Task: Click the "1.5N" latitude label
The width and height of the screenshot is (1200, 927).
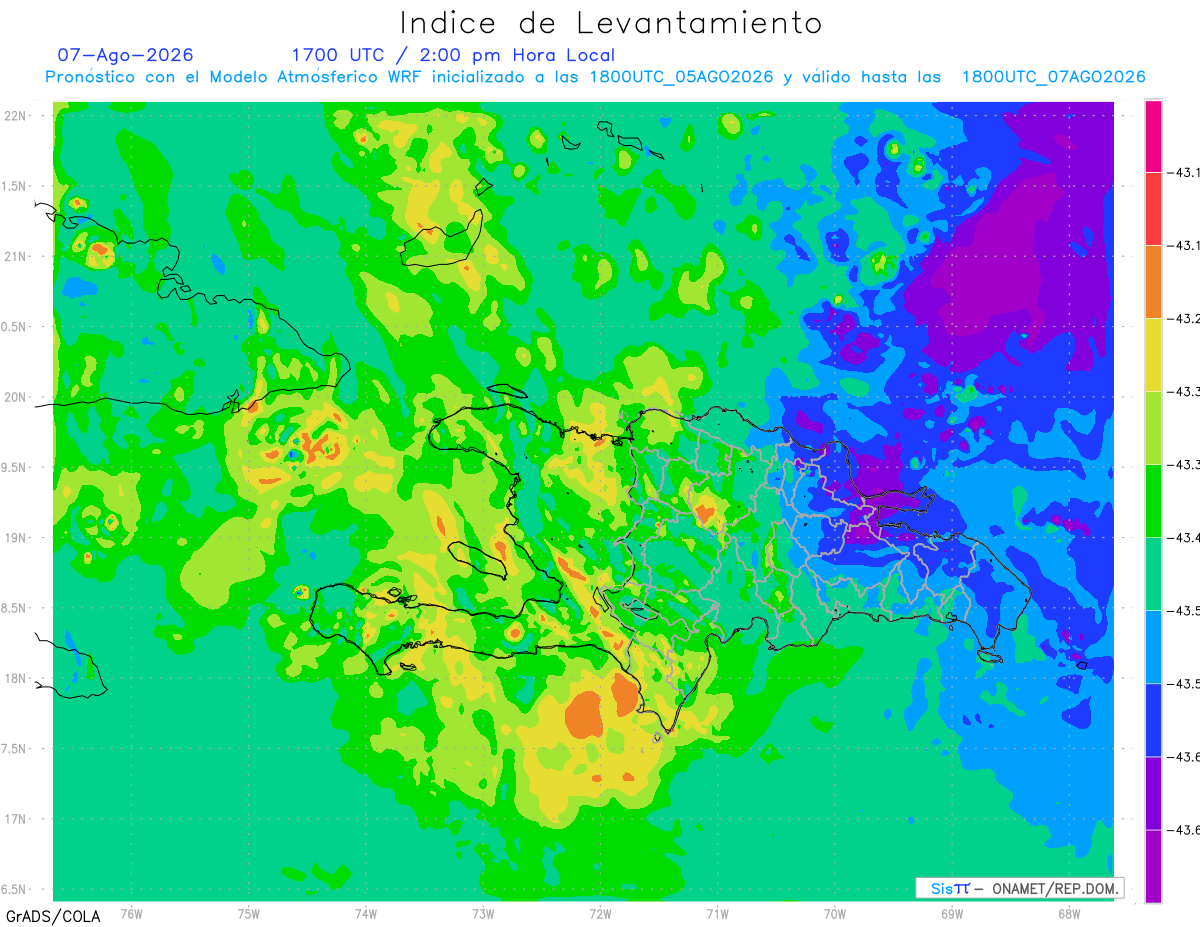Action: tap(15, 186)
